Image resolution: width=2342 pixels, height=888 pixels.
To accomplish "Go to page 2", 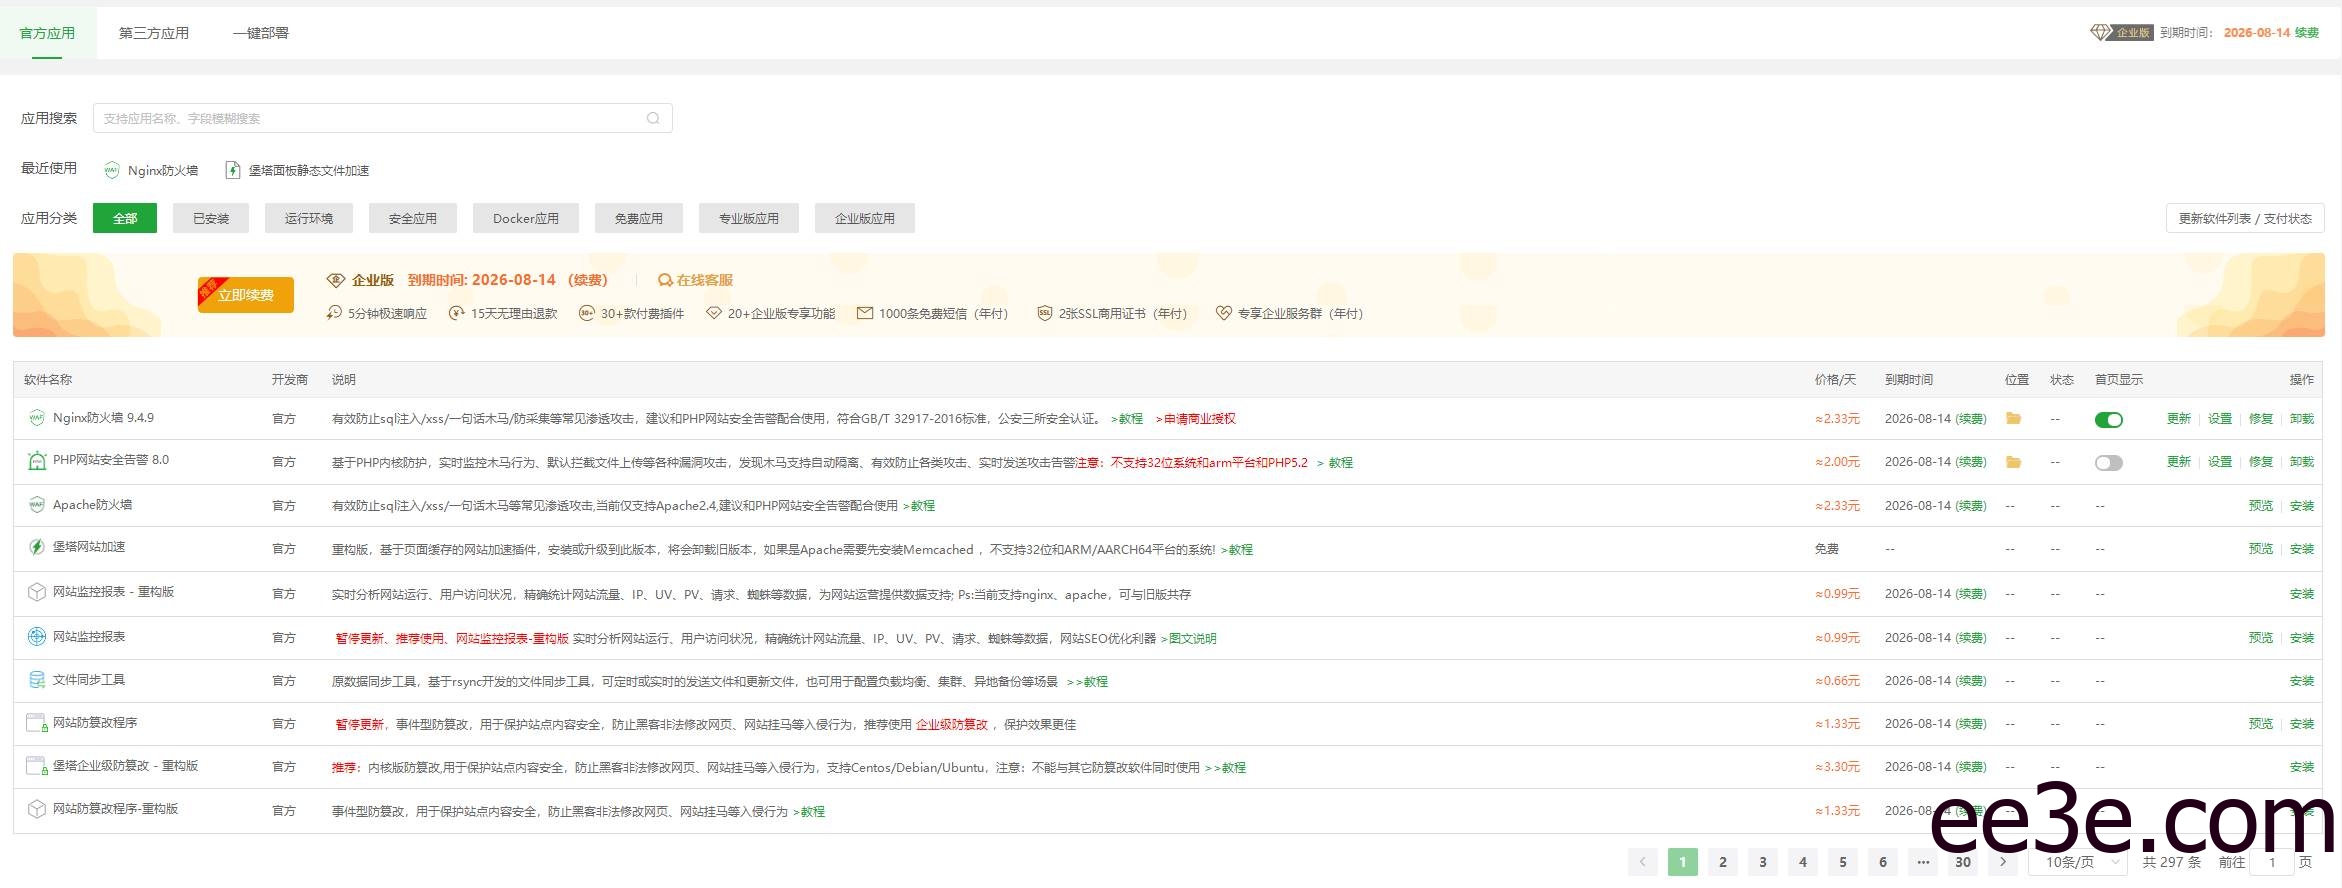I will tap(1723, 862).
